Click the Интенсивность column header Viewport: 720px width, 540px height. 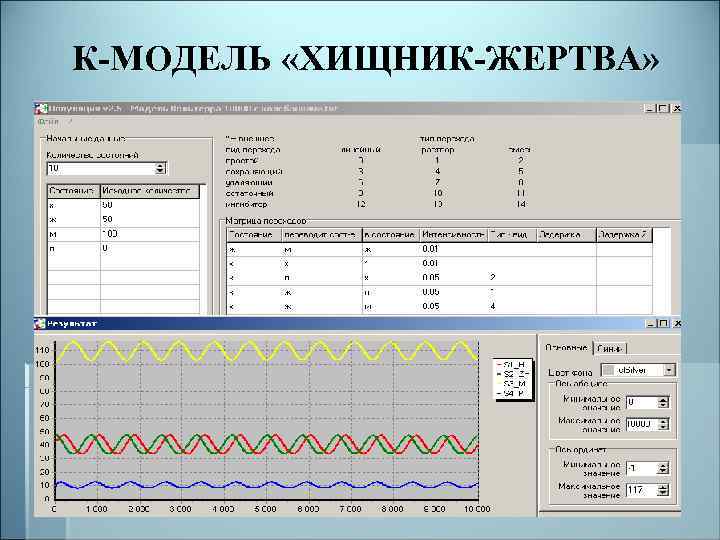pyautogui.click(x=453, y=235)
